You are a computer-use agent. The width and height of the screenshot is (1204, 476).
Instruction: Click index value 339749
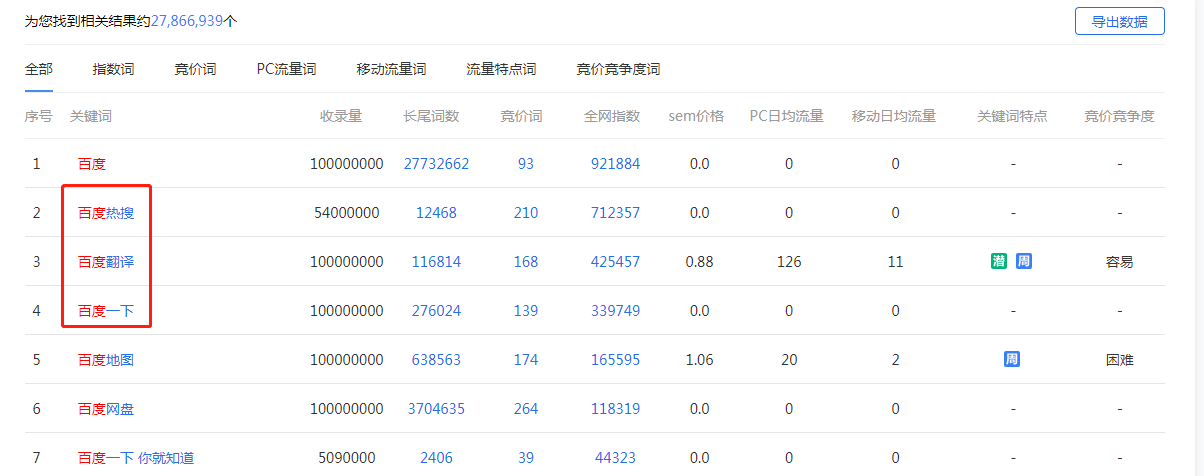(x=615, y=311)
